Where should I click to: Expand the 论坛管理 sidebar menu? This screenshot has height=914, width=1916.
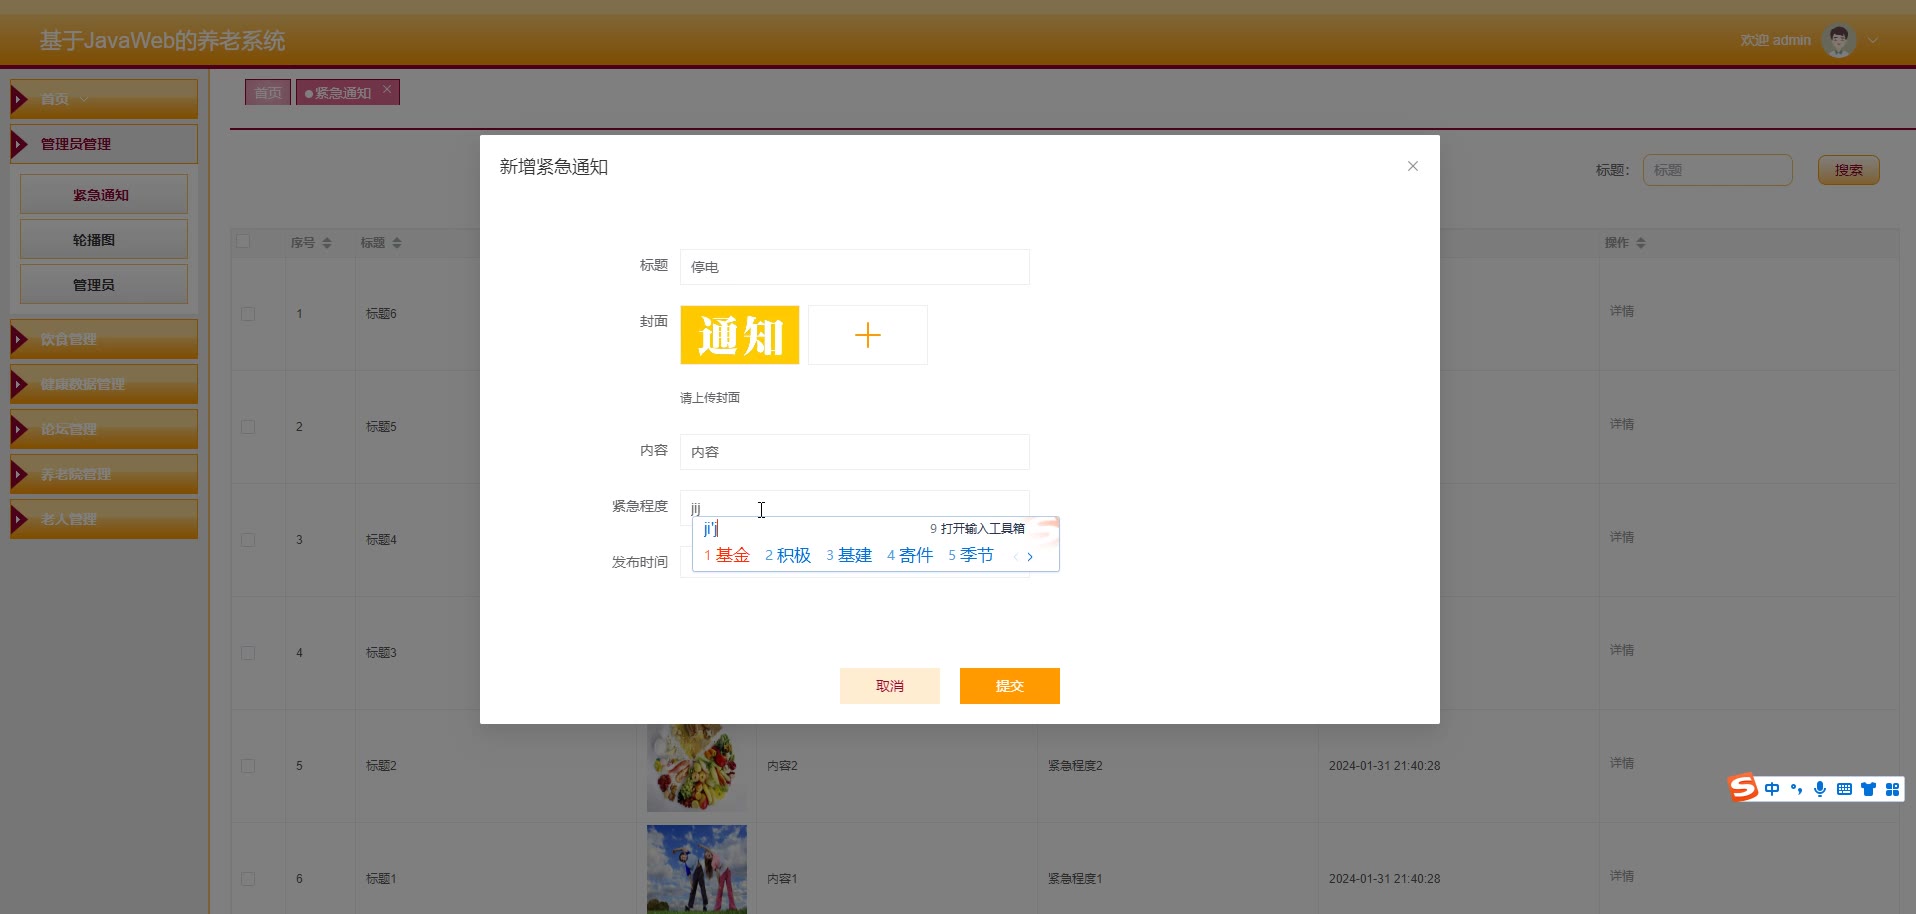104,429
